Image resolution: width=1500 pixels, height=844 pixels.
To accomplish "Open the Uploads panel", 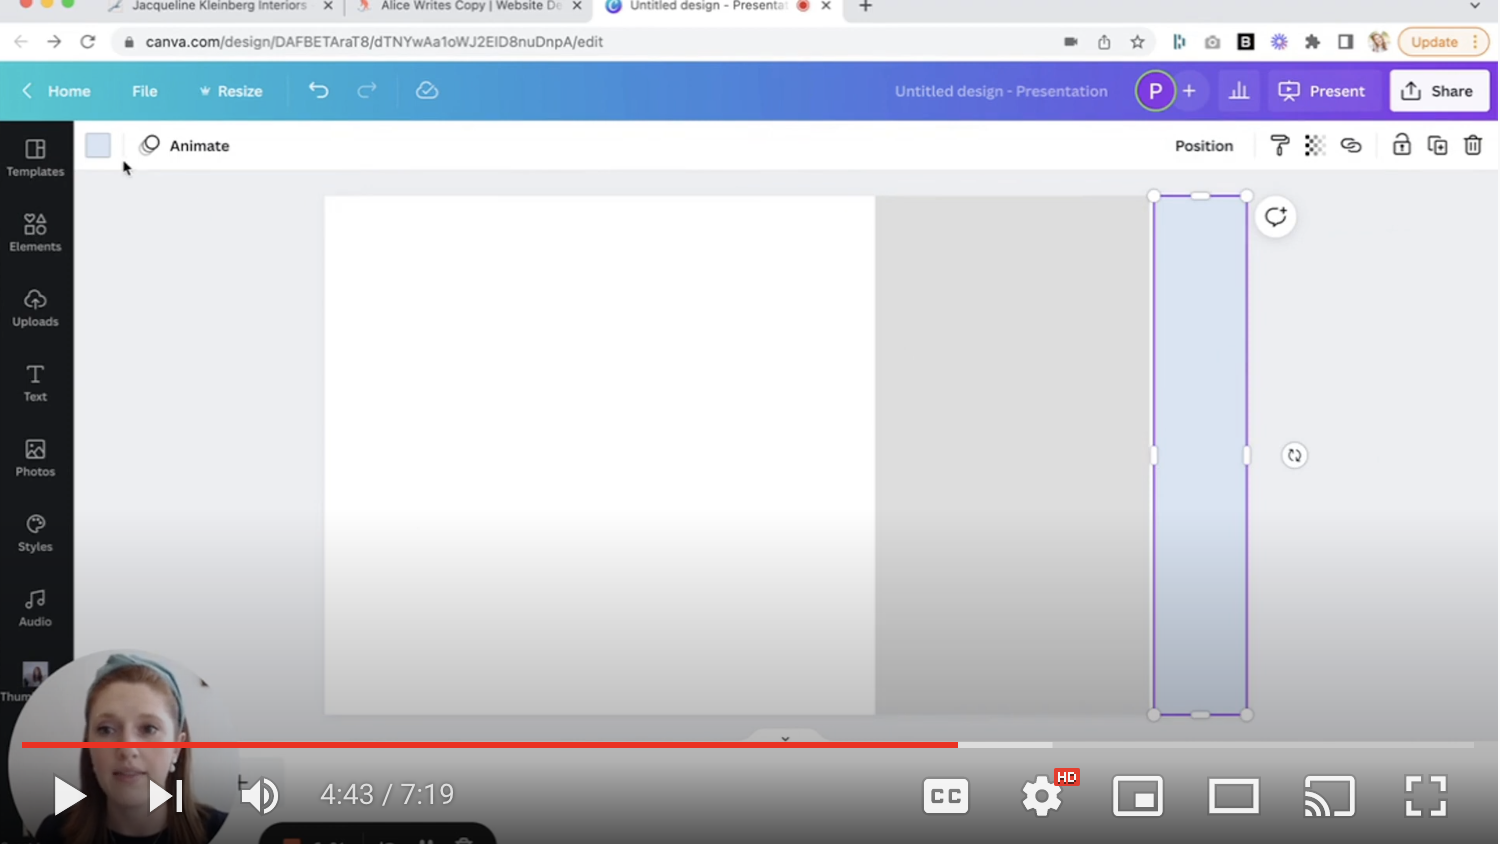I will click(x=36, y=308).
